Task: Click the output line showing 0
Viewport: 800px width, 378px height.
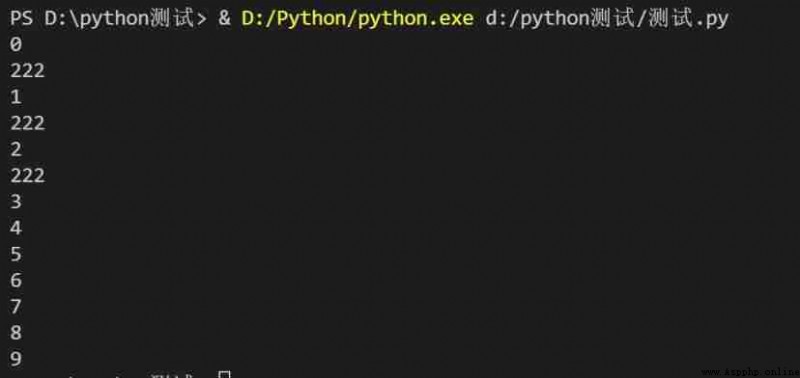Action: click(16, 45)
